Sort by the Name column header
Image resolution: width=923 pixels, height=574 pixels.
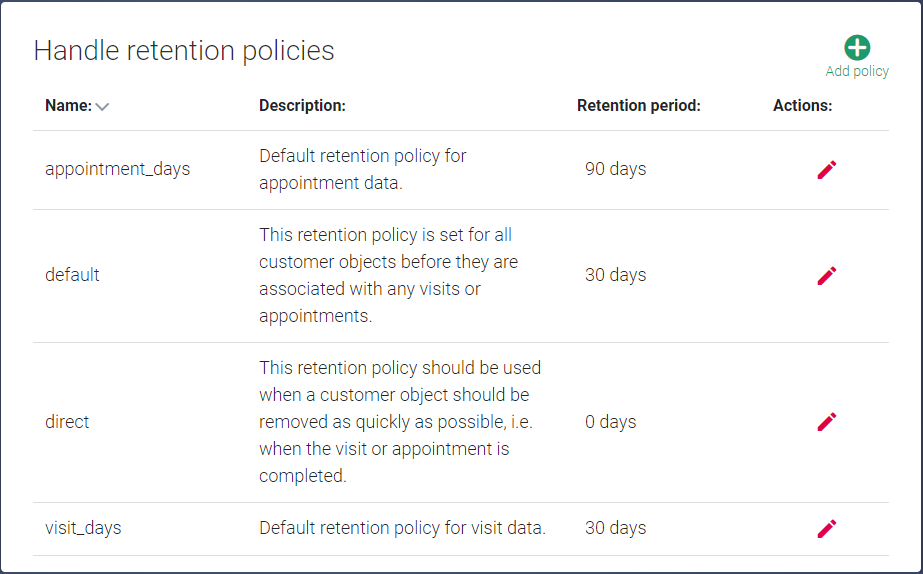click(69, 105)
